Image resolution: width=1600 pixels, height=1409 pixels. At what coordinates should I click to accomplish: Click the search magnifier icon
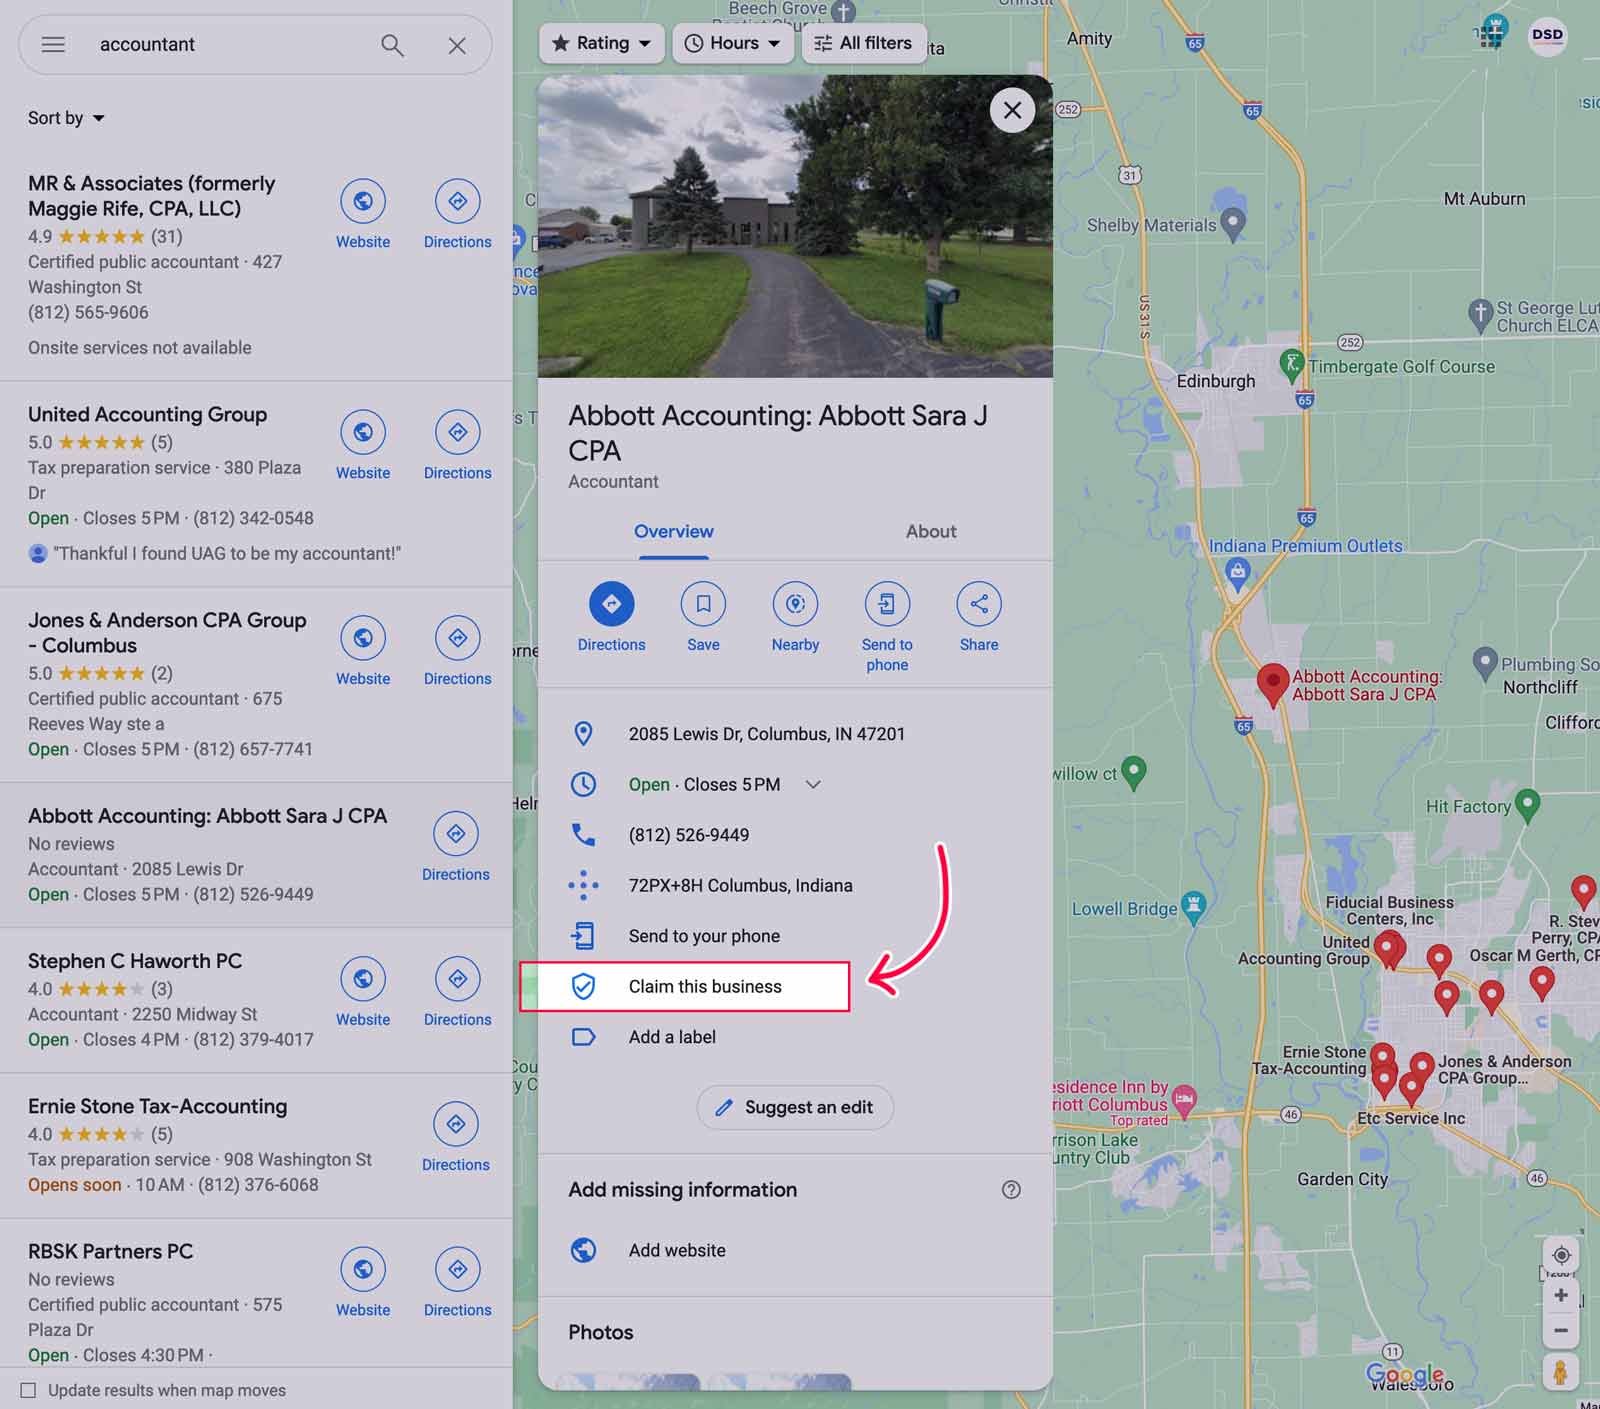click(392, 45)
